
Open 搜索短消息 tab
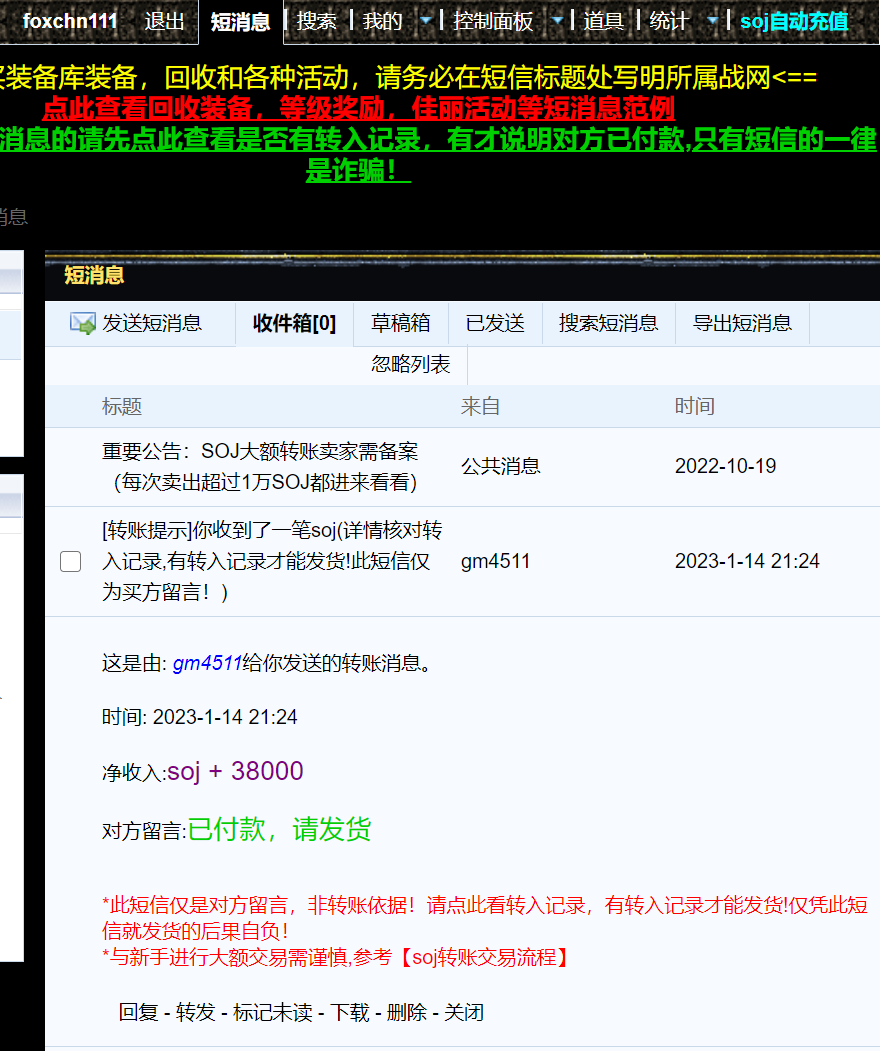[608, 323]
